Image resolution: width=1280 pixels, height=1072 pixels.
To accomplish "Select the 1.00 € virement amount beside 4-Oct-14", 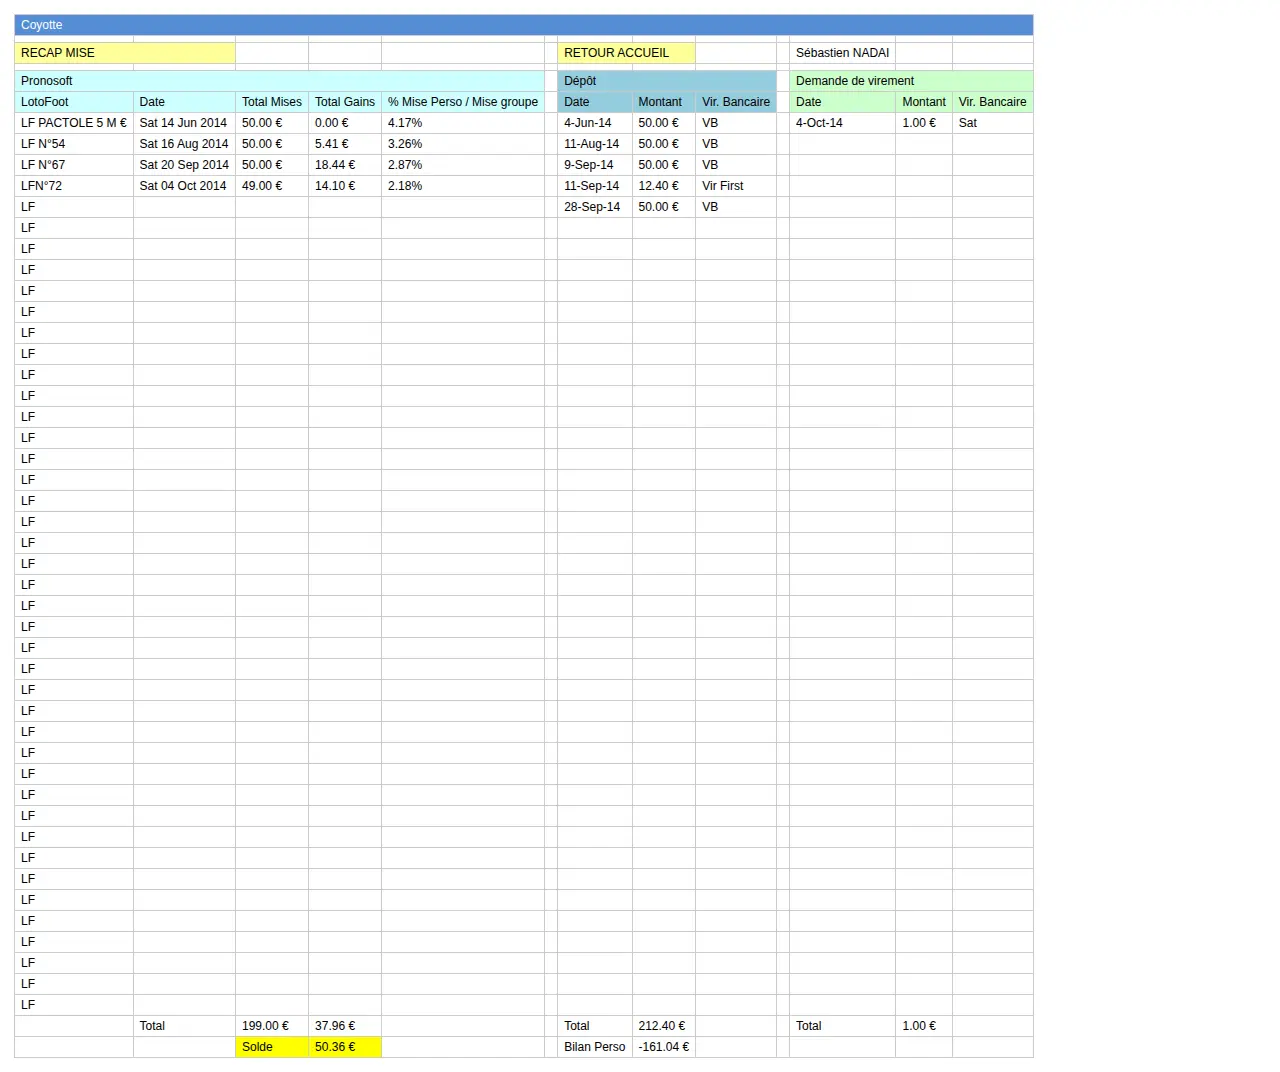I will tap(924, 123).
